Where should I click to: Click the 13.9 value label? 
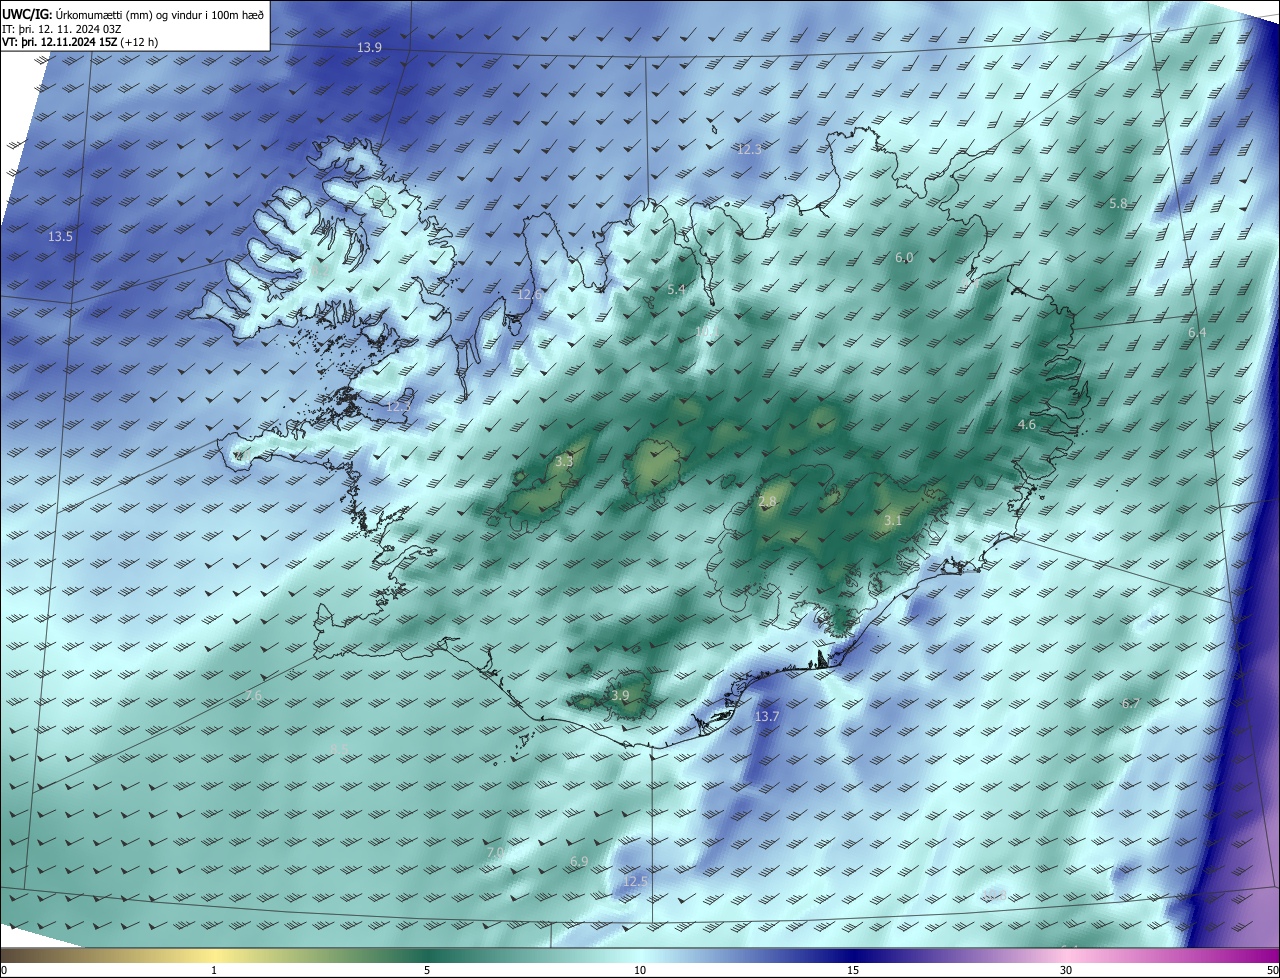(x=370, y=48)
